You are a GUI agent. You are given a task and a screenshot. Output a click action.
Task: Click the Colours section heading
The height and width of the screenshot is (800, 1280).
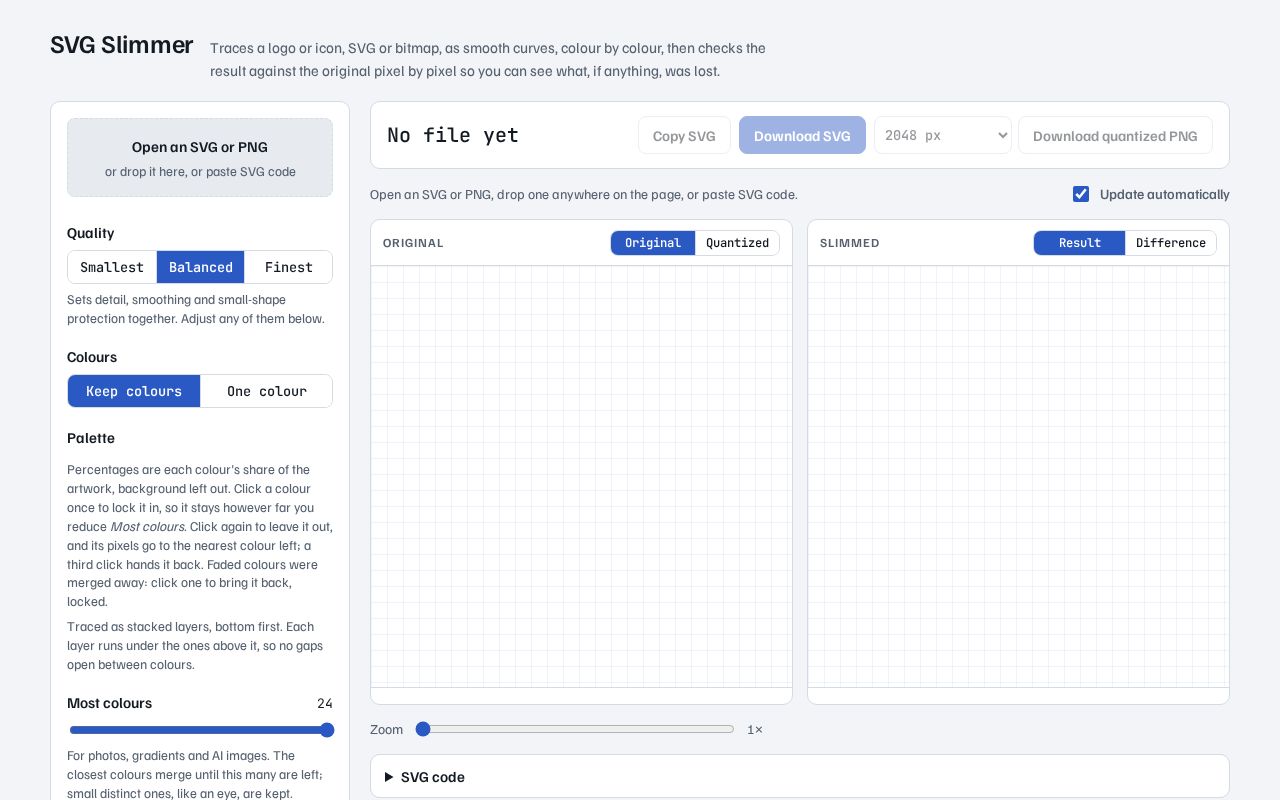click(92, 357)
